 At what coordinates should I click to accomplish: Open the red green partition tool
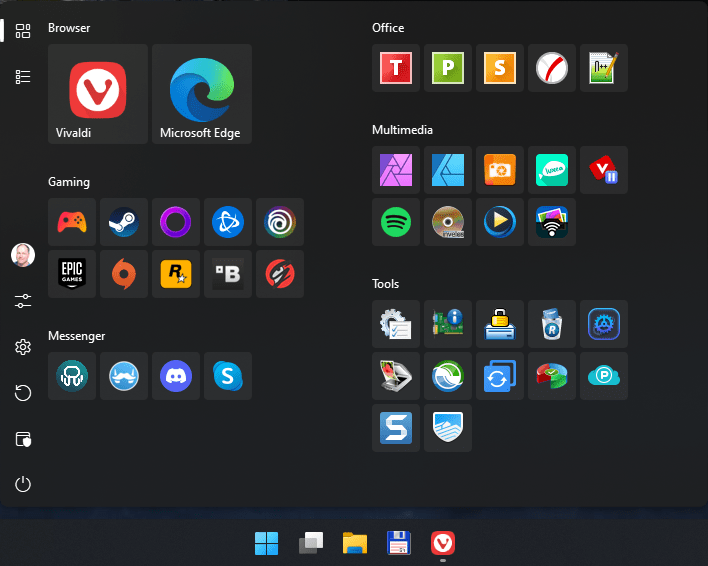551,376
